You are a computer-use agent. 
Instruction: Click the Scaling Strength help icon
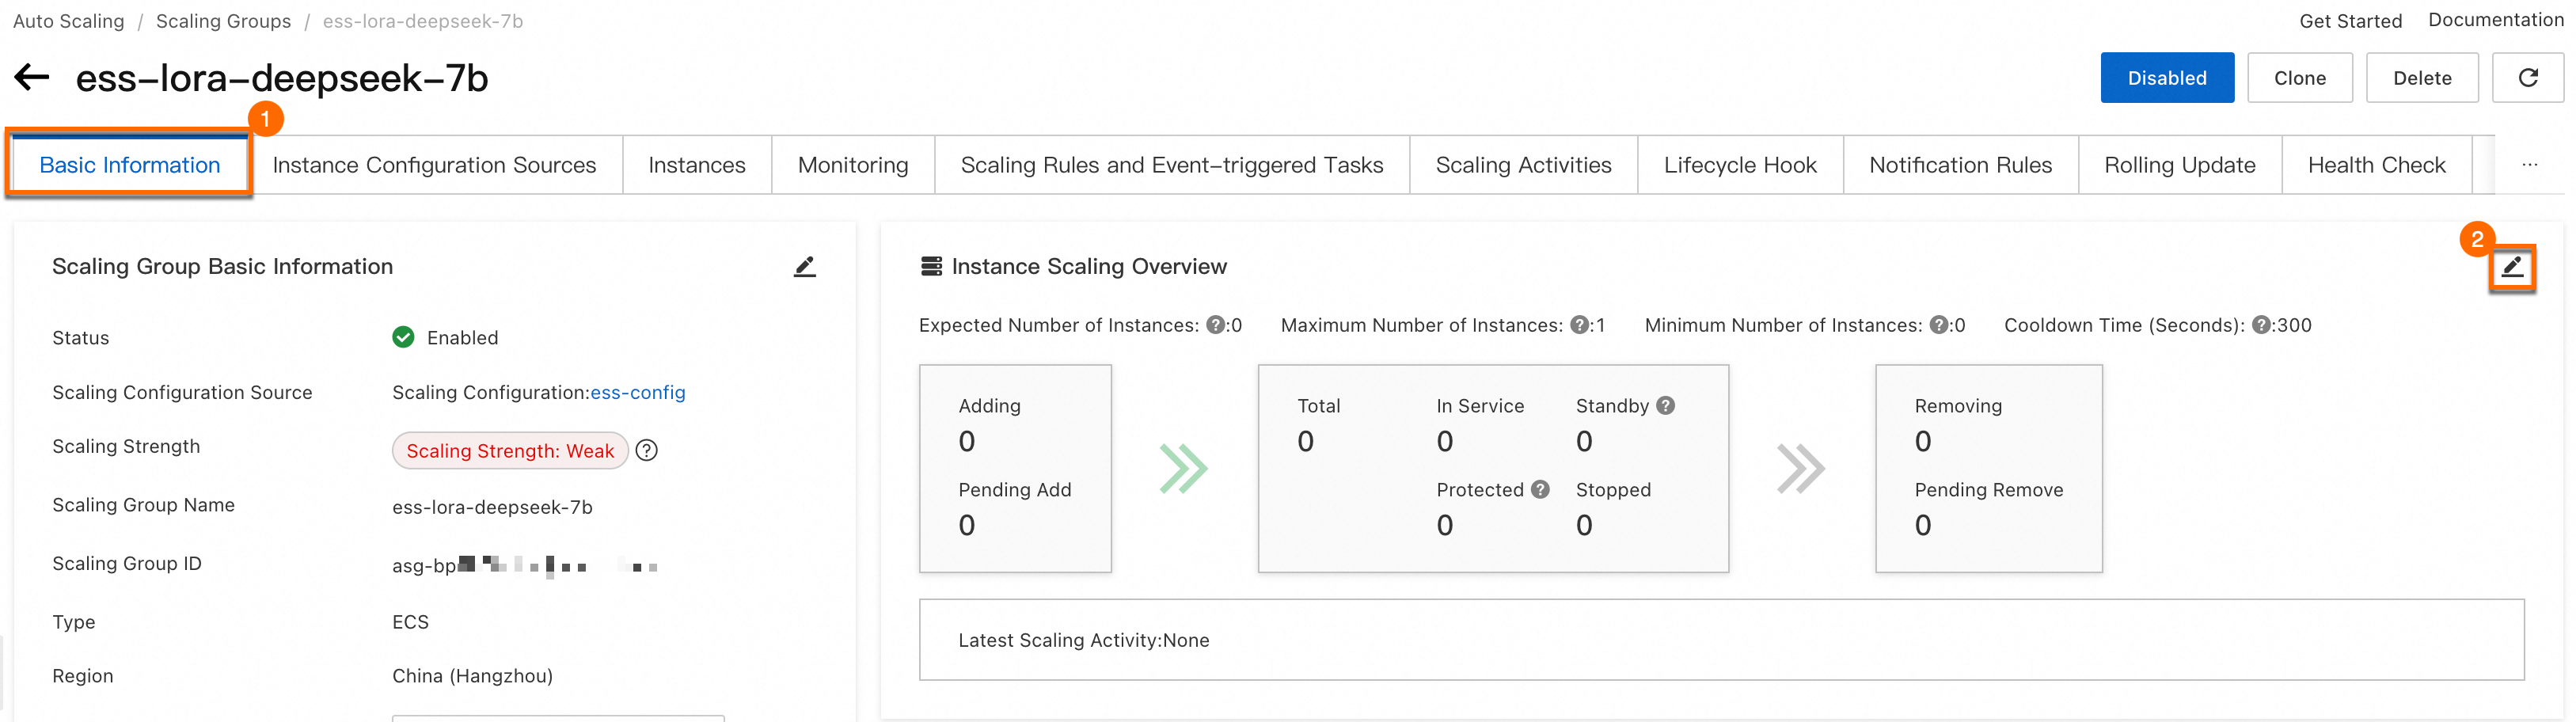(647, 451)
